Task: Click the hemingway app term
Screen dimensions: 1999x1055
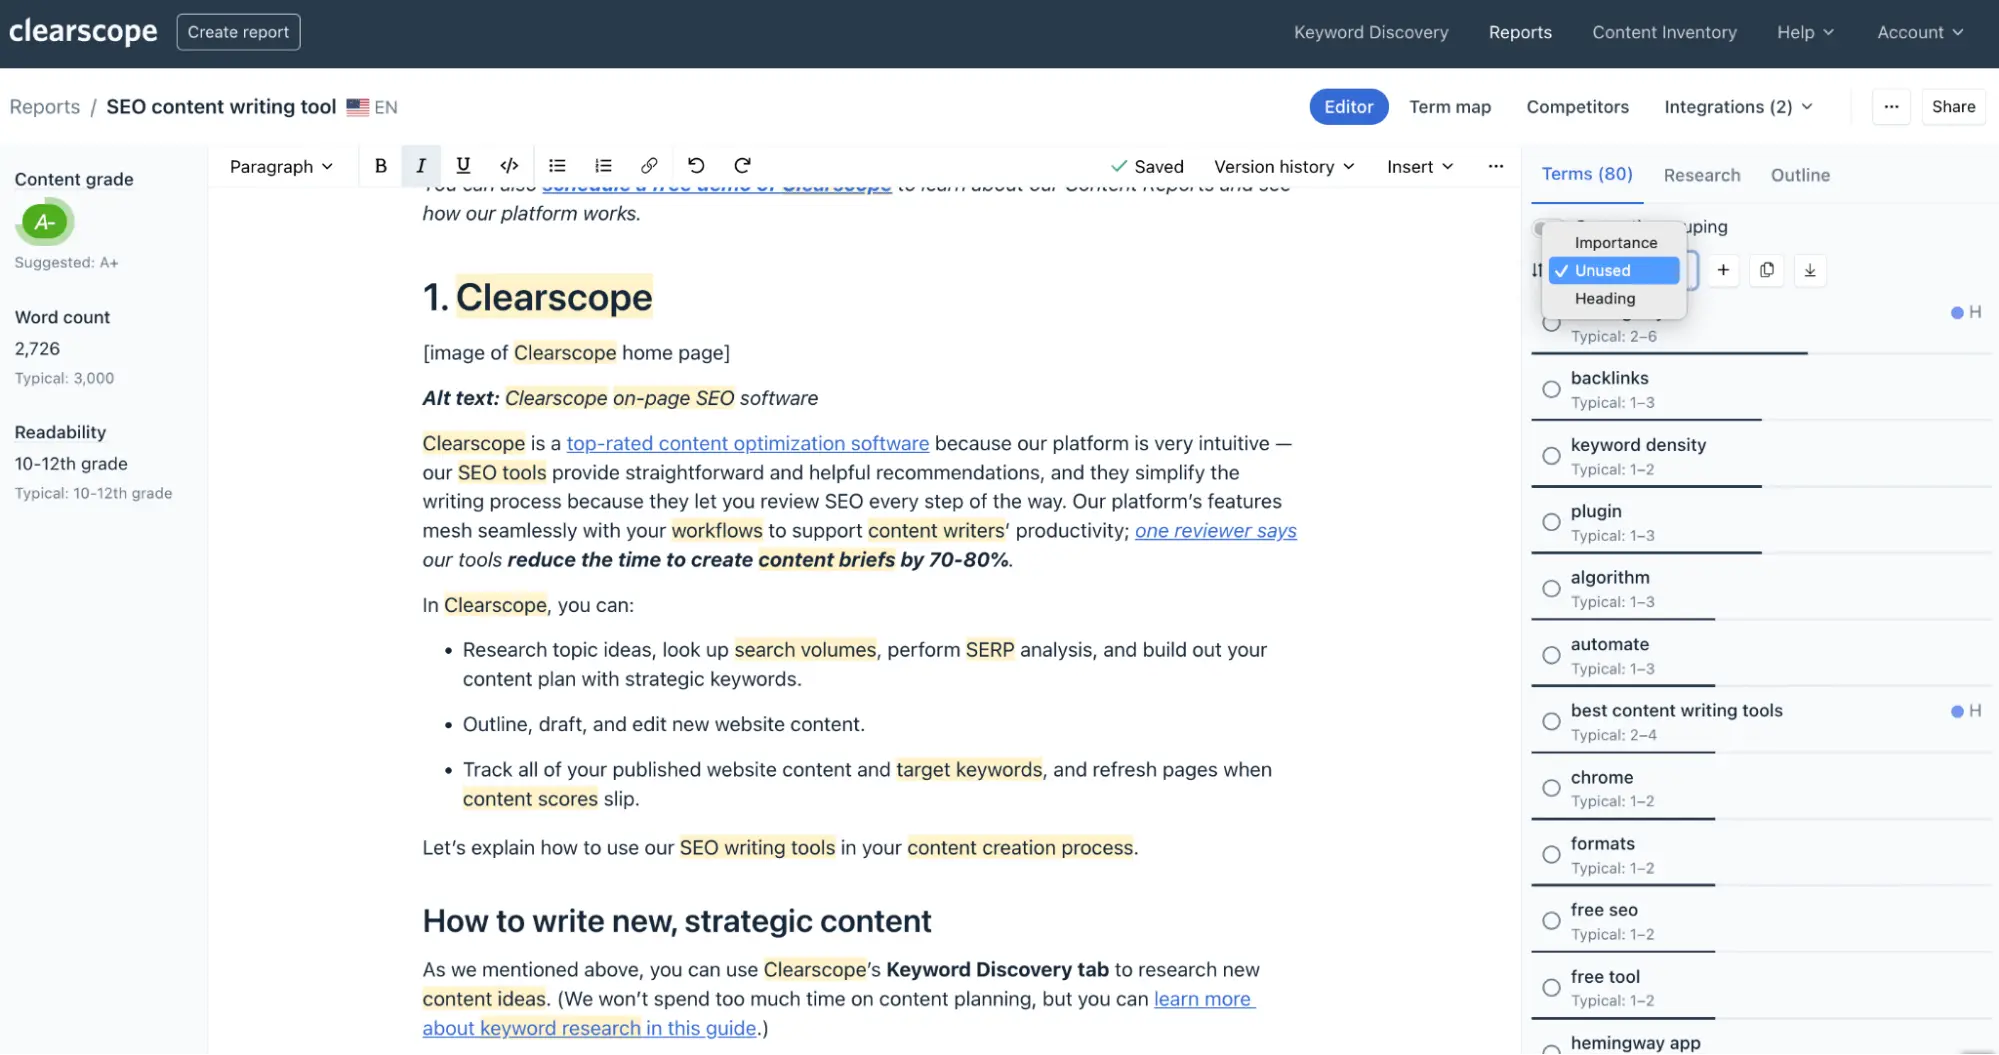Action: [x=1635, y=1042]
